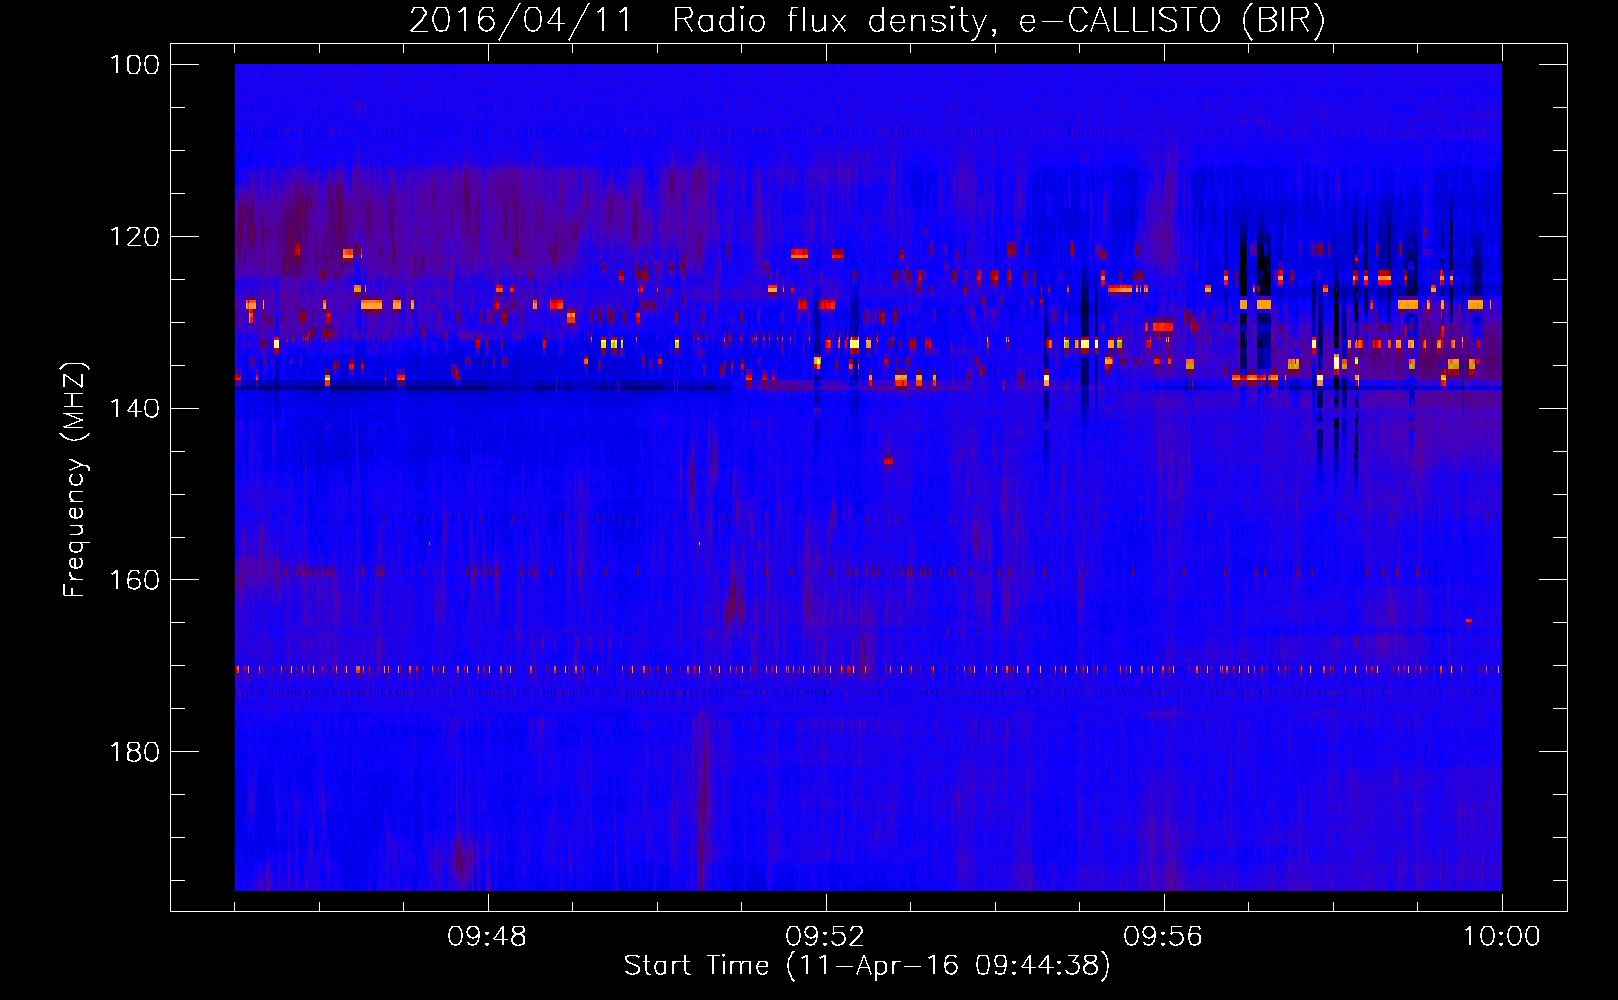Image resolution: width=1618 pixels, height=1000 pixels.
Task: Click the 'Start Time (11-Apr-16 09:44:38)' axis label
Action: tap(867, 966)
